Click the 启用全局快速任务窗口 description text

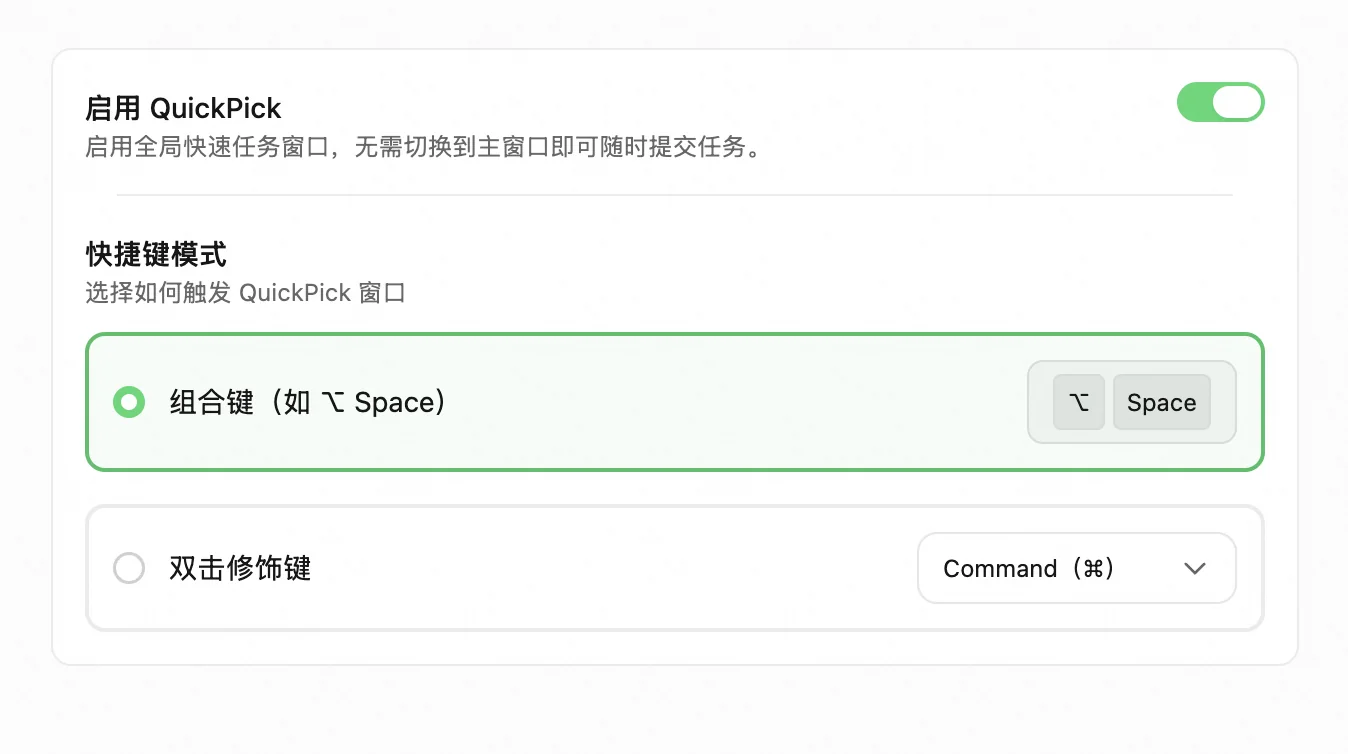[x=424, y=148]
